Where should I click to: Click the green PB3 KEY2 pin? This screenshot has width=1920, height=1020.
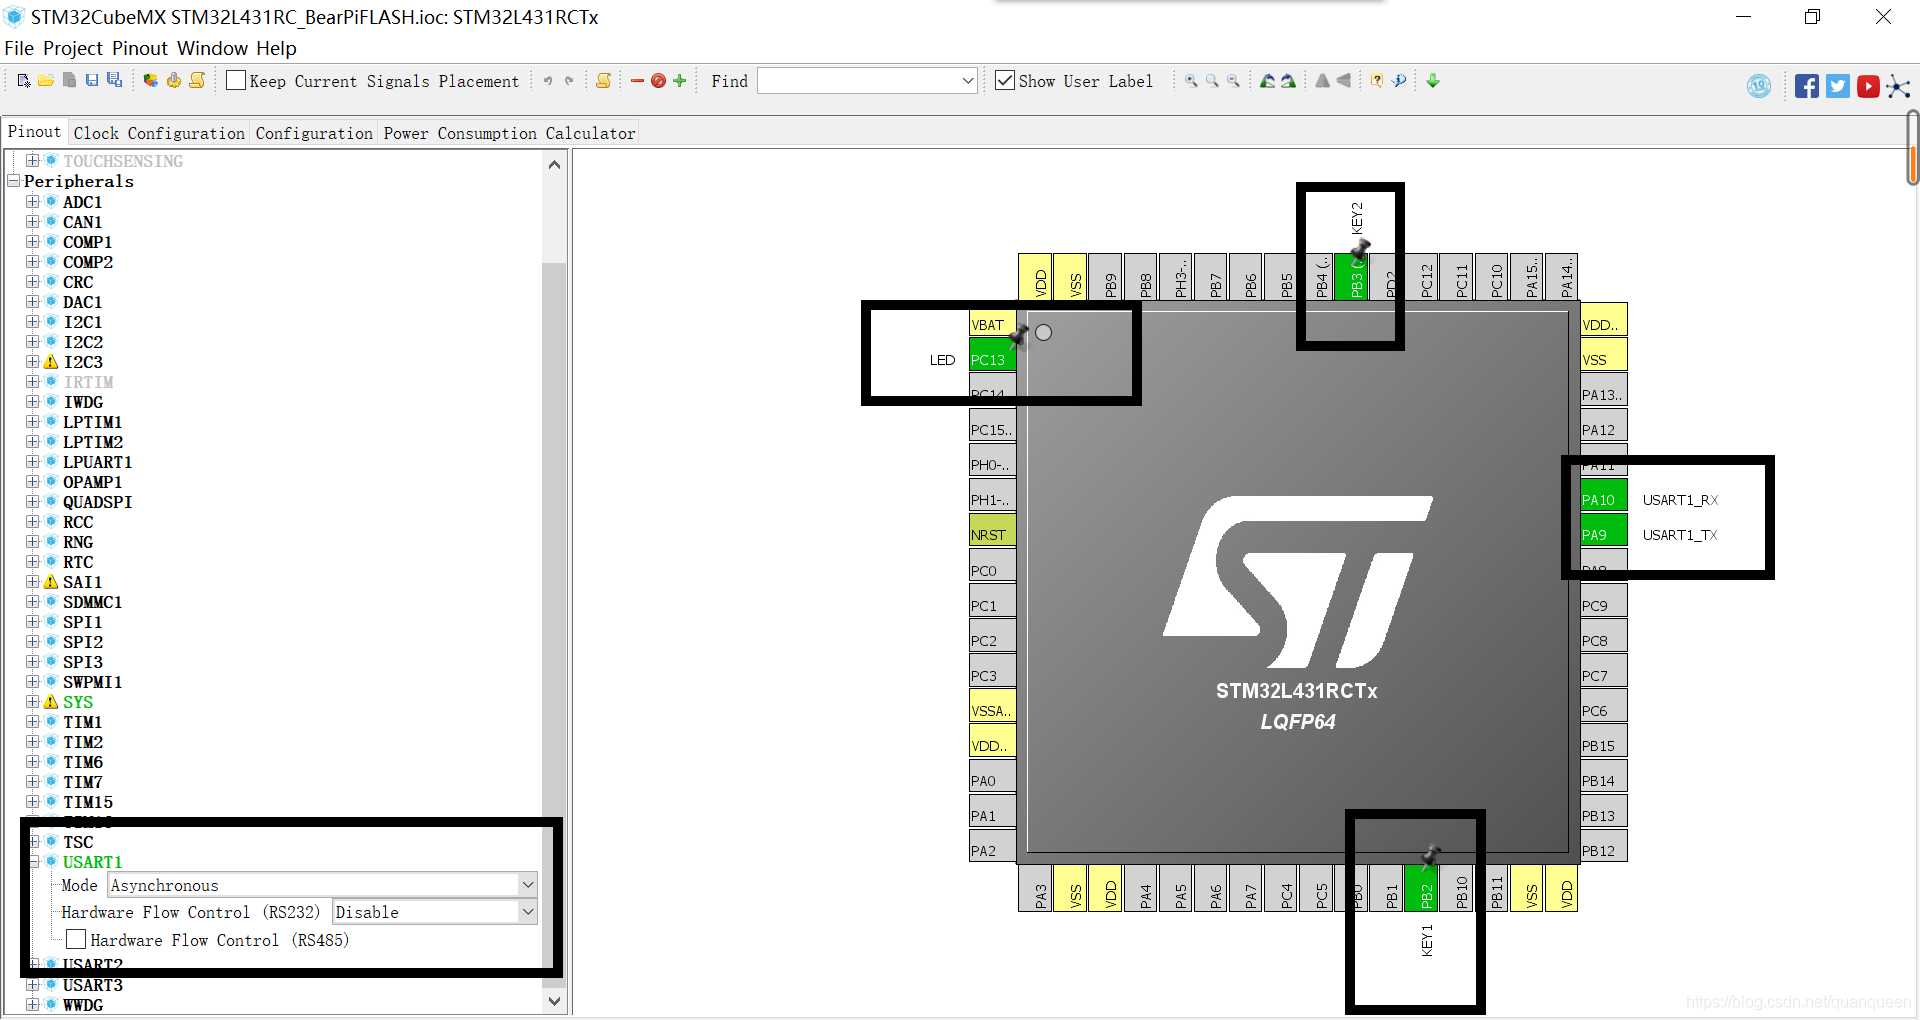pos(1352,277)
